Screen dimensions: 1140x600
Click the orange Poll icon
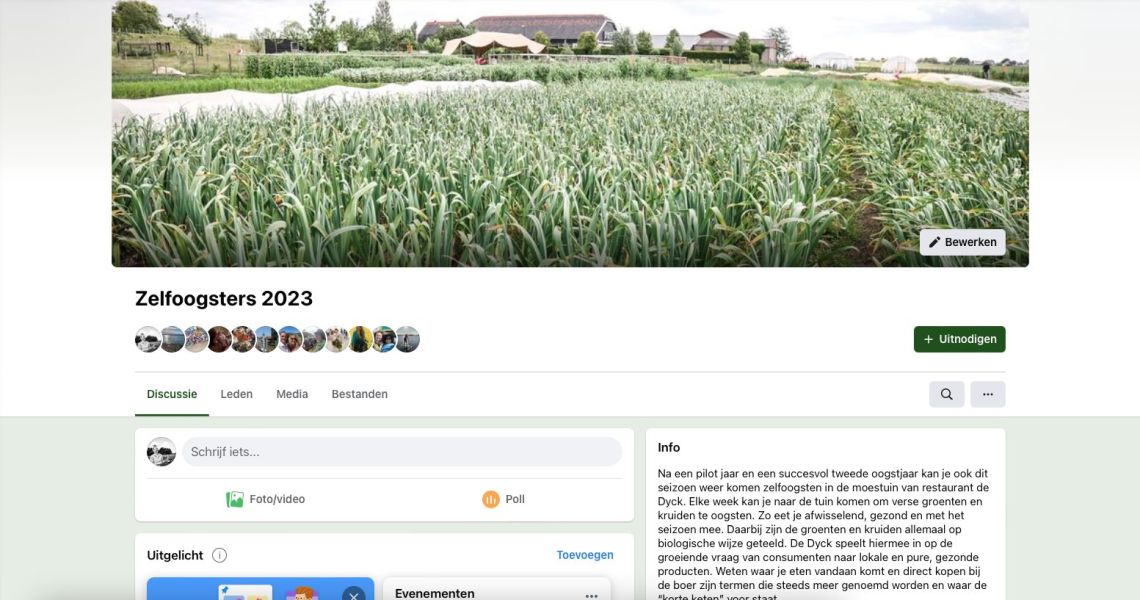pyautogui.click(x=491, y=500)
